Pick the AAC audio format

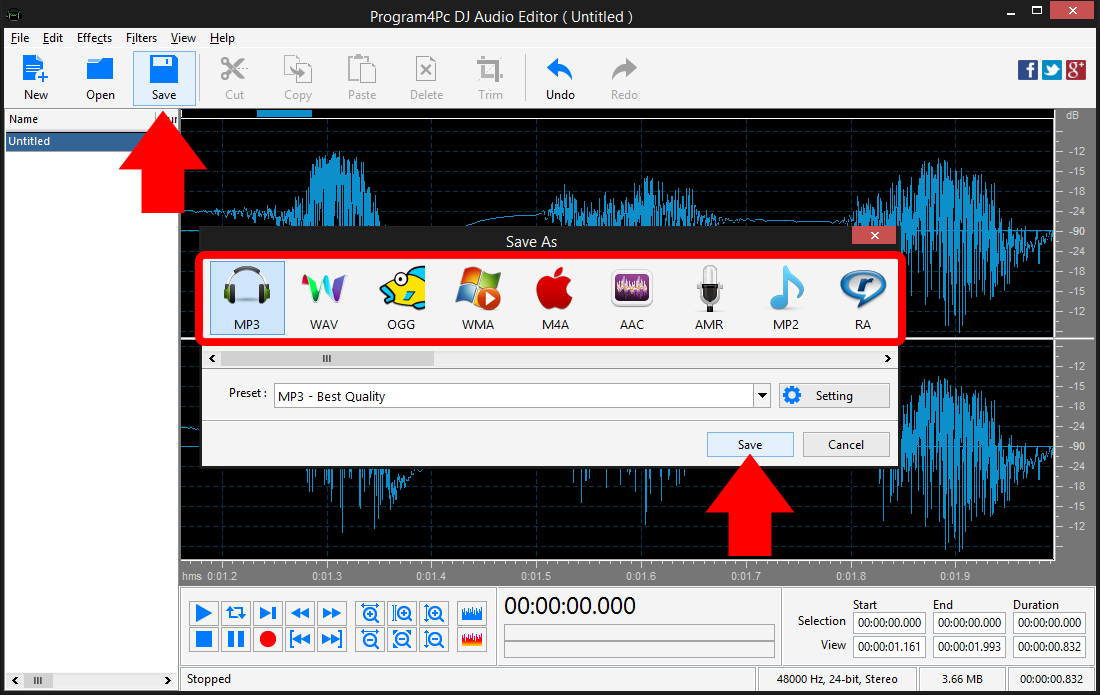click(x=631, y=297)
